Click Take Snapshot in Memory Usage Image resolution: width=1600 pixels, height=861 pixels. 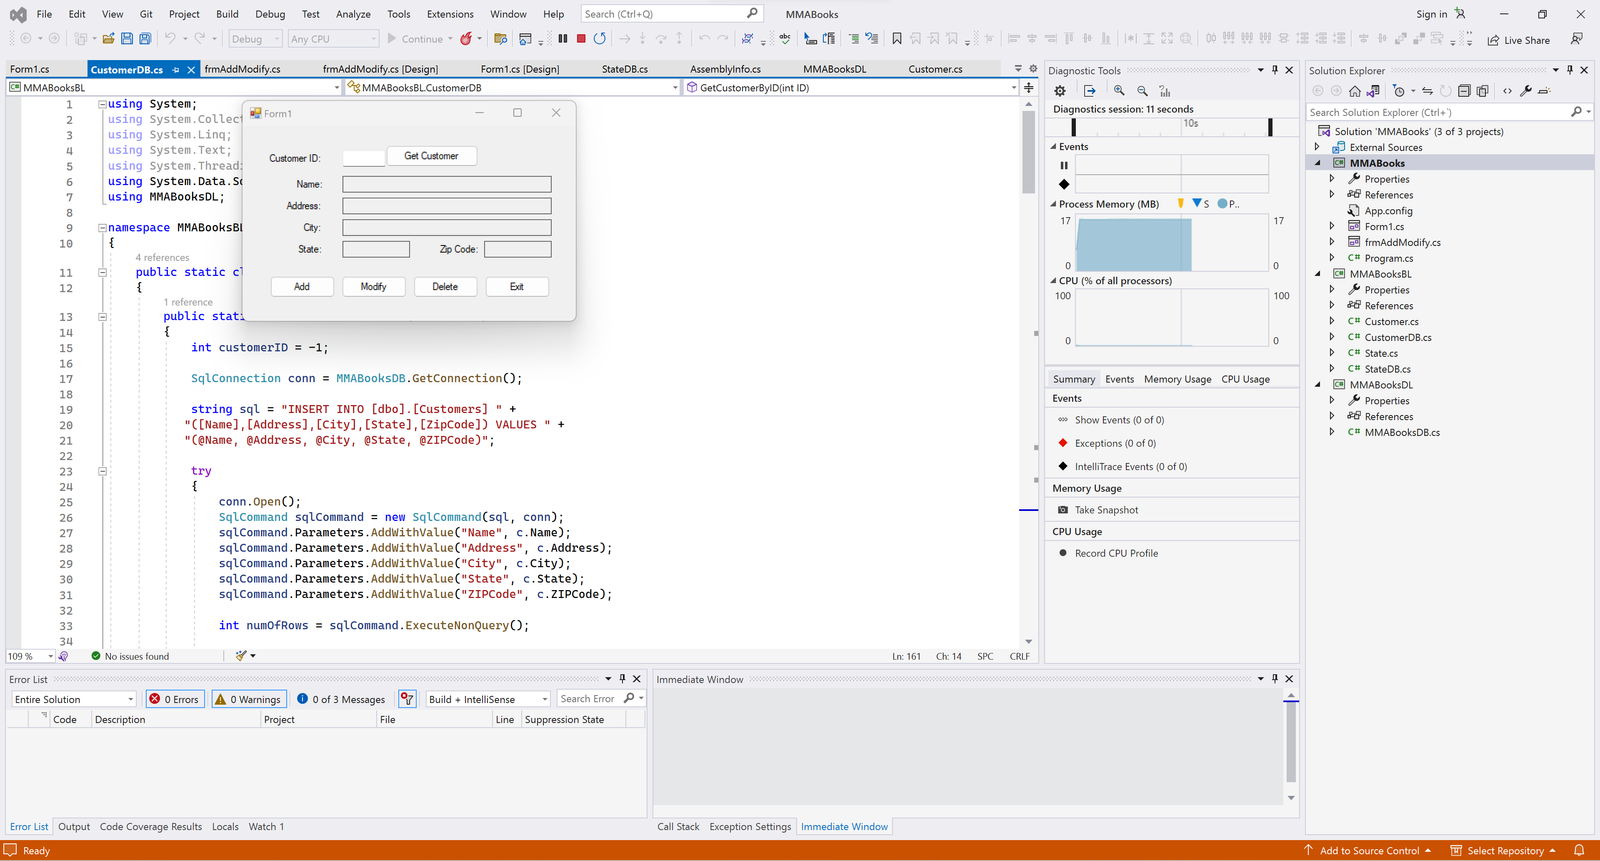pyautogui.click(x=1106, y=510)
